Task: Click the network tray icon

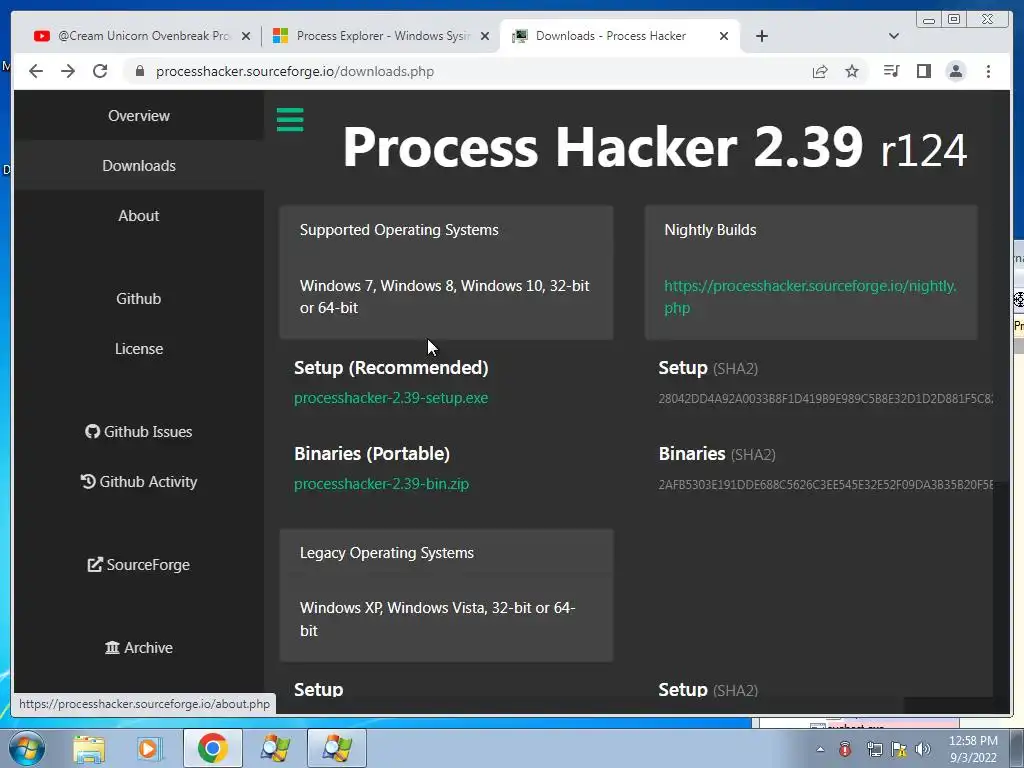Action: [x=874, y=749]
